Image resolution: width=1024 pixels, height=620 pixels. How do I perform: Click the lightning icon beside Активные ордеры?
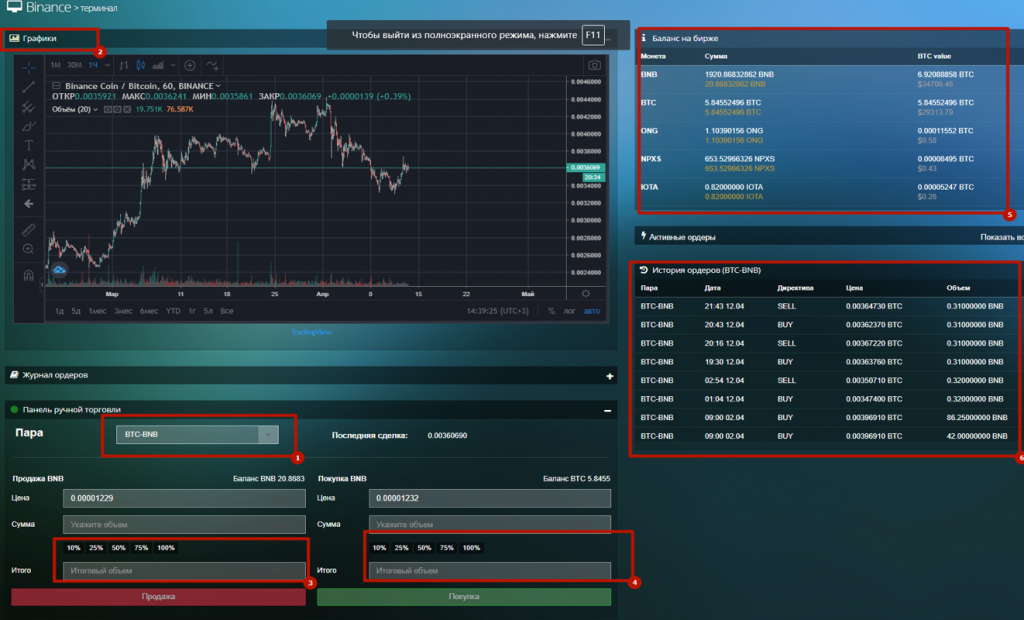point(643,236)
